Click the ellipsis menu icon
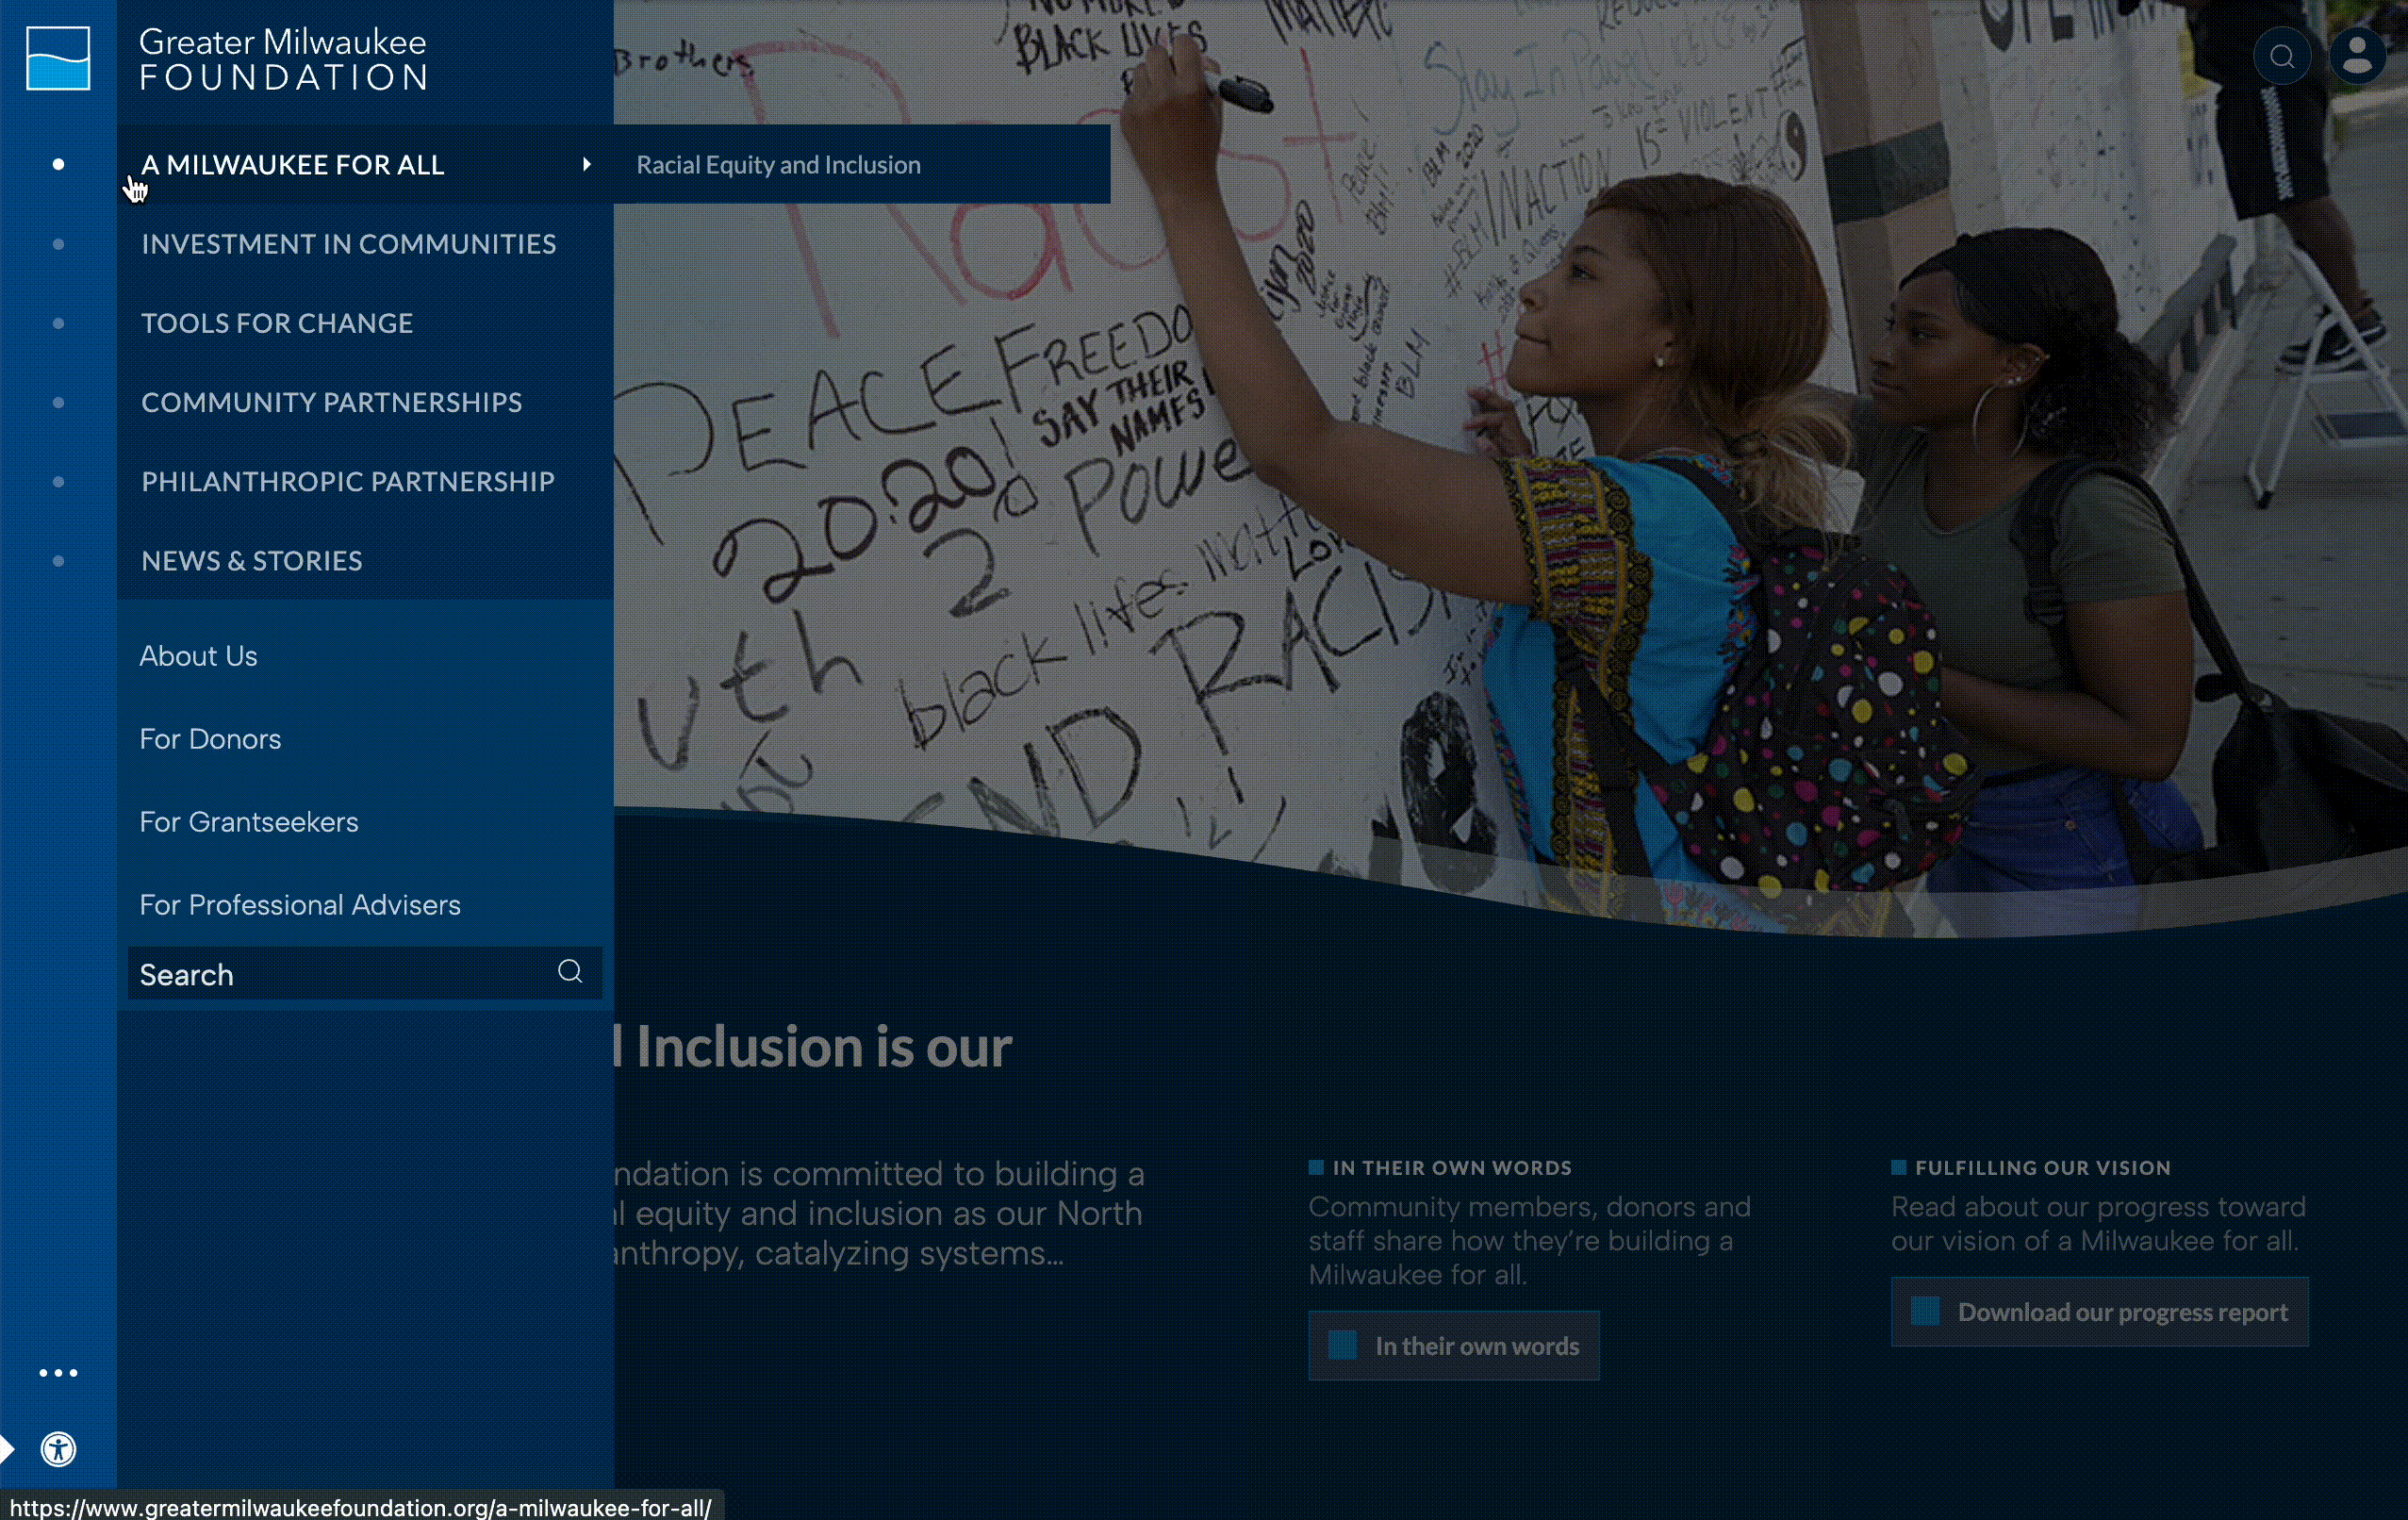The width and height of the screenshot is (2408, 1520). [58, 1373]
